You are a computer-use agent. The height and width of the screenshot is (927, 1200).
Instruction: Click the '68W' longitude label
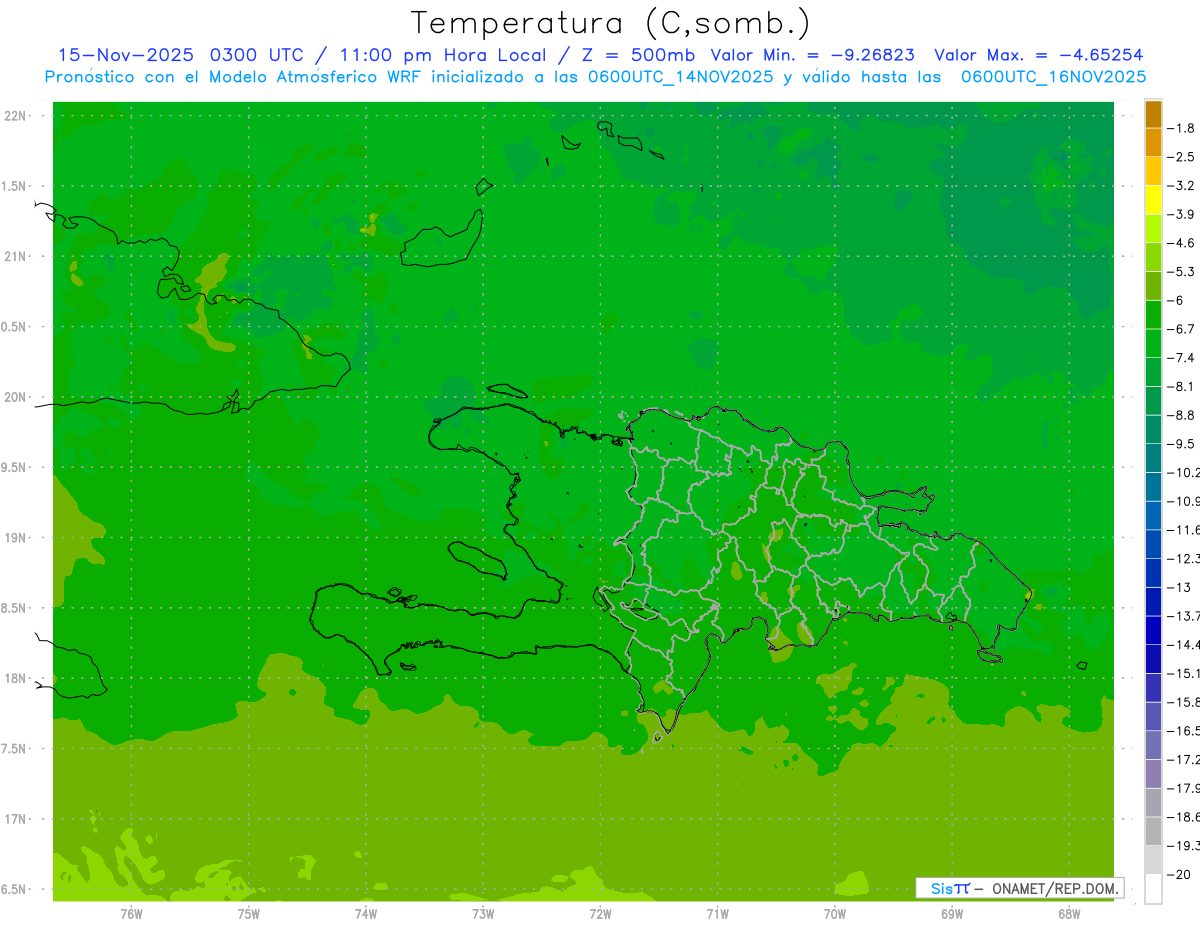[x=1069, y=914]
